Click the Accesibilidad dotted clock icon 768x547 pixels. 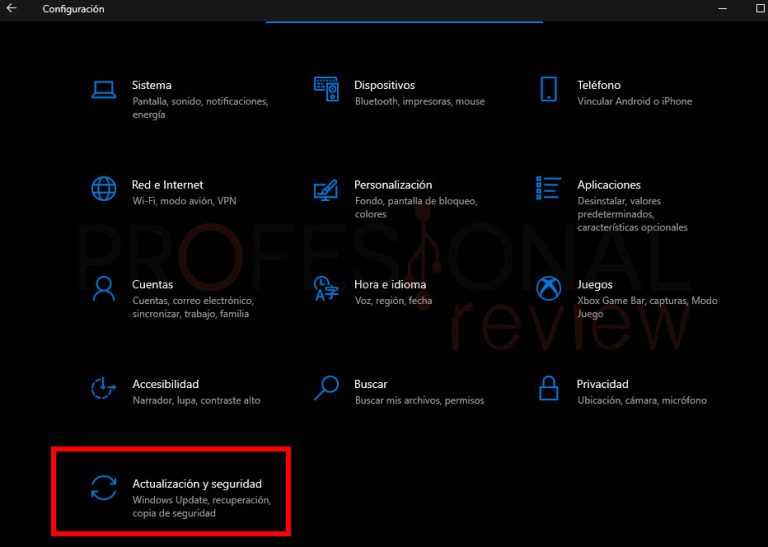(103, 388)
